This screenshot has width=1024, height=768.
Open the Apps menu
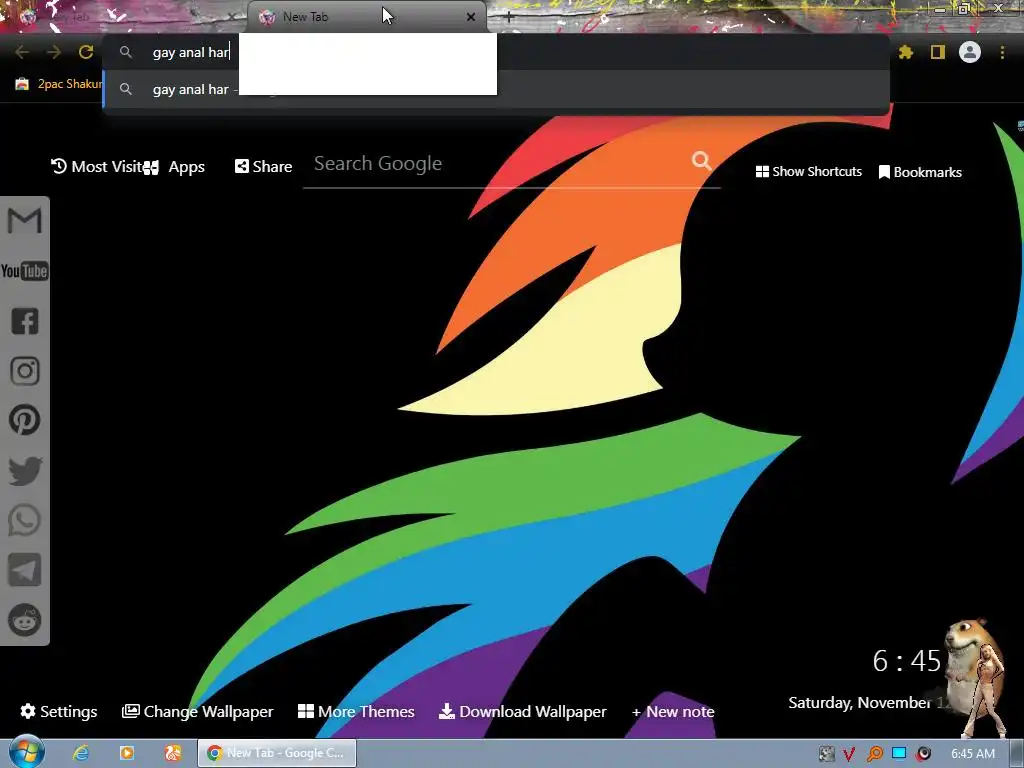click(x=175, y=167)
